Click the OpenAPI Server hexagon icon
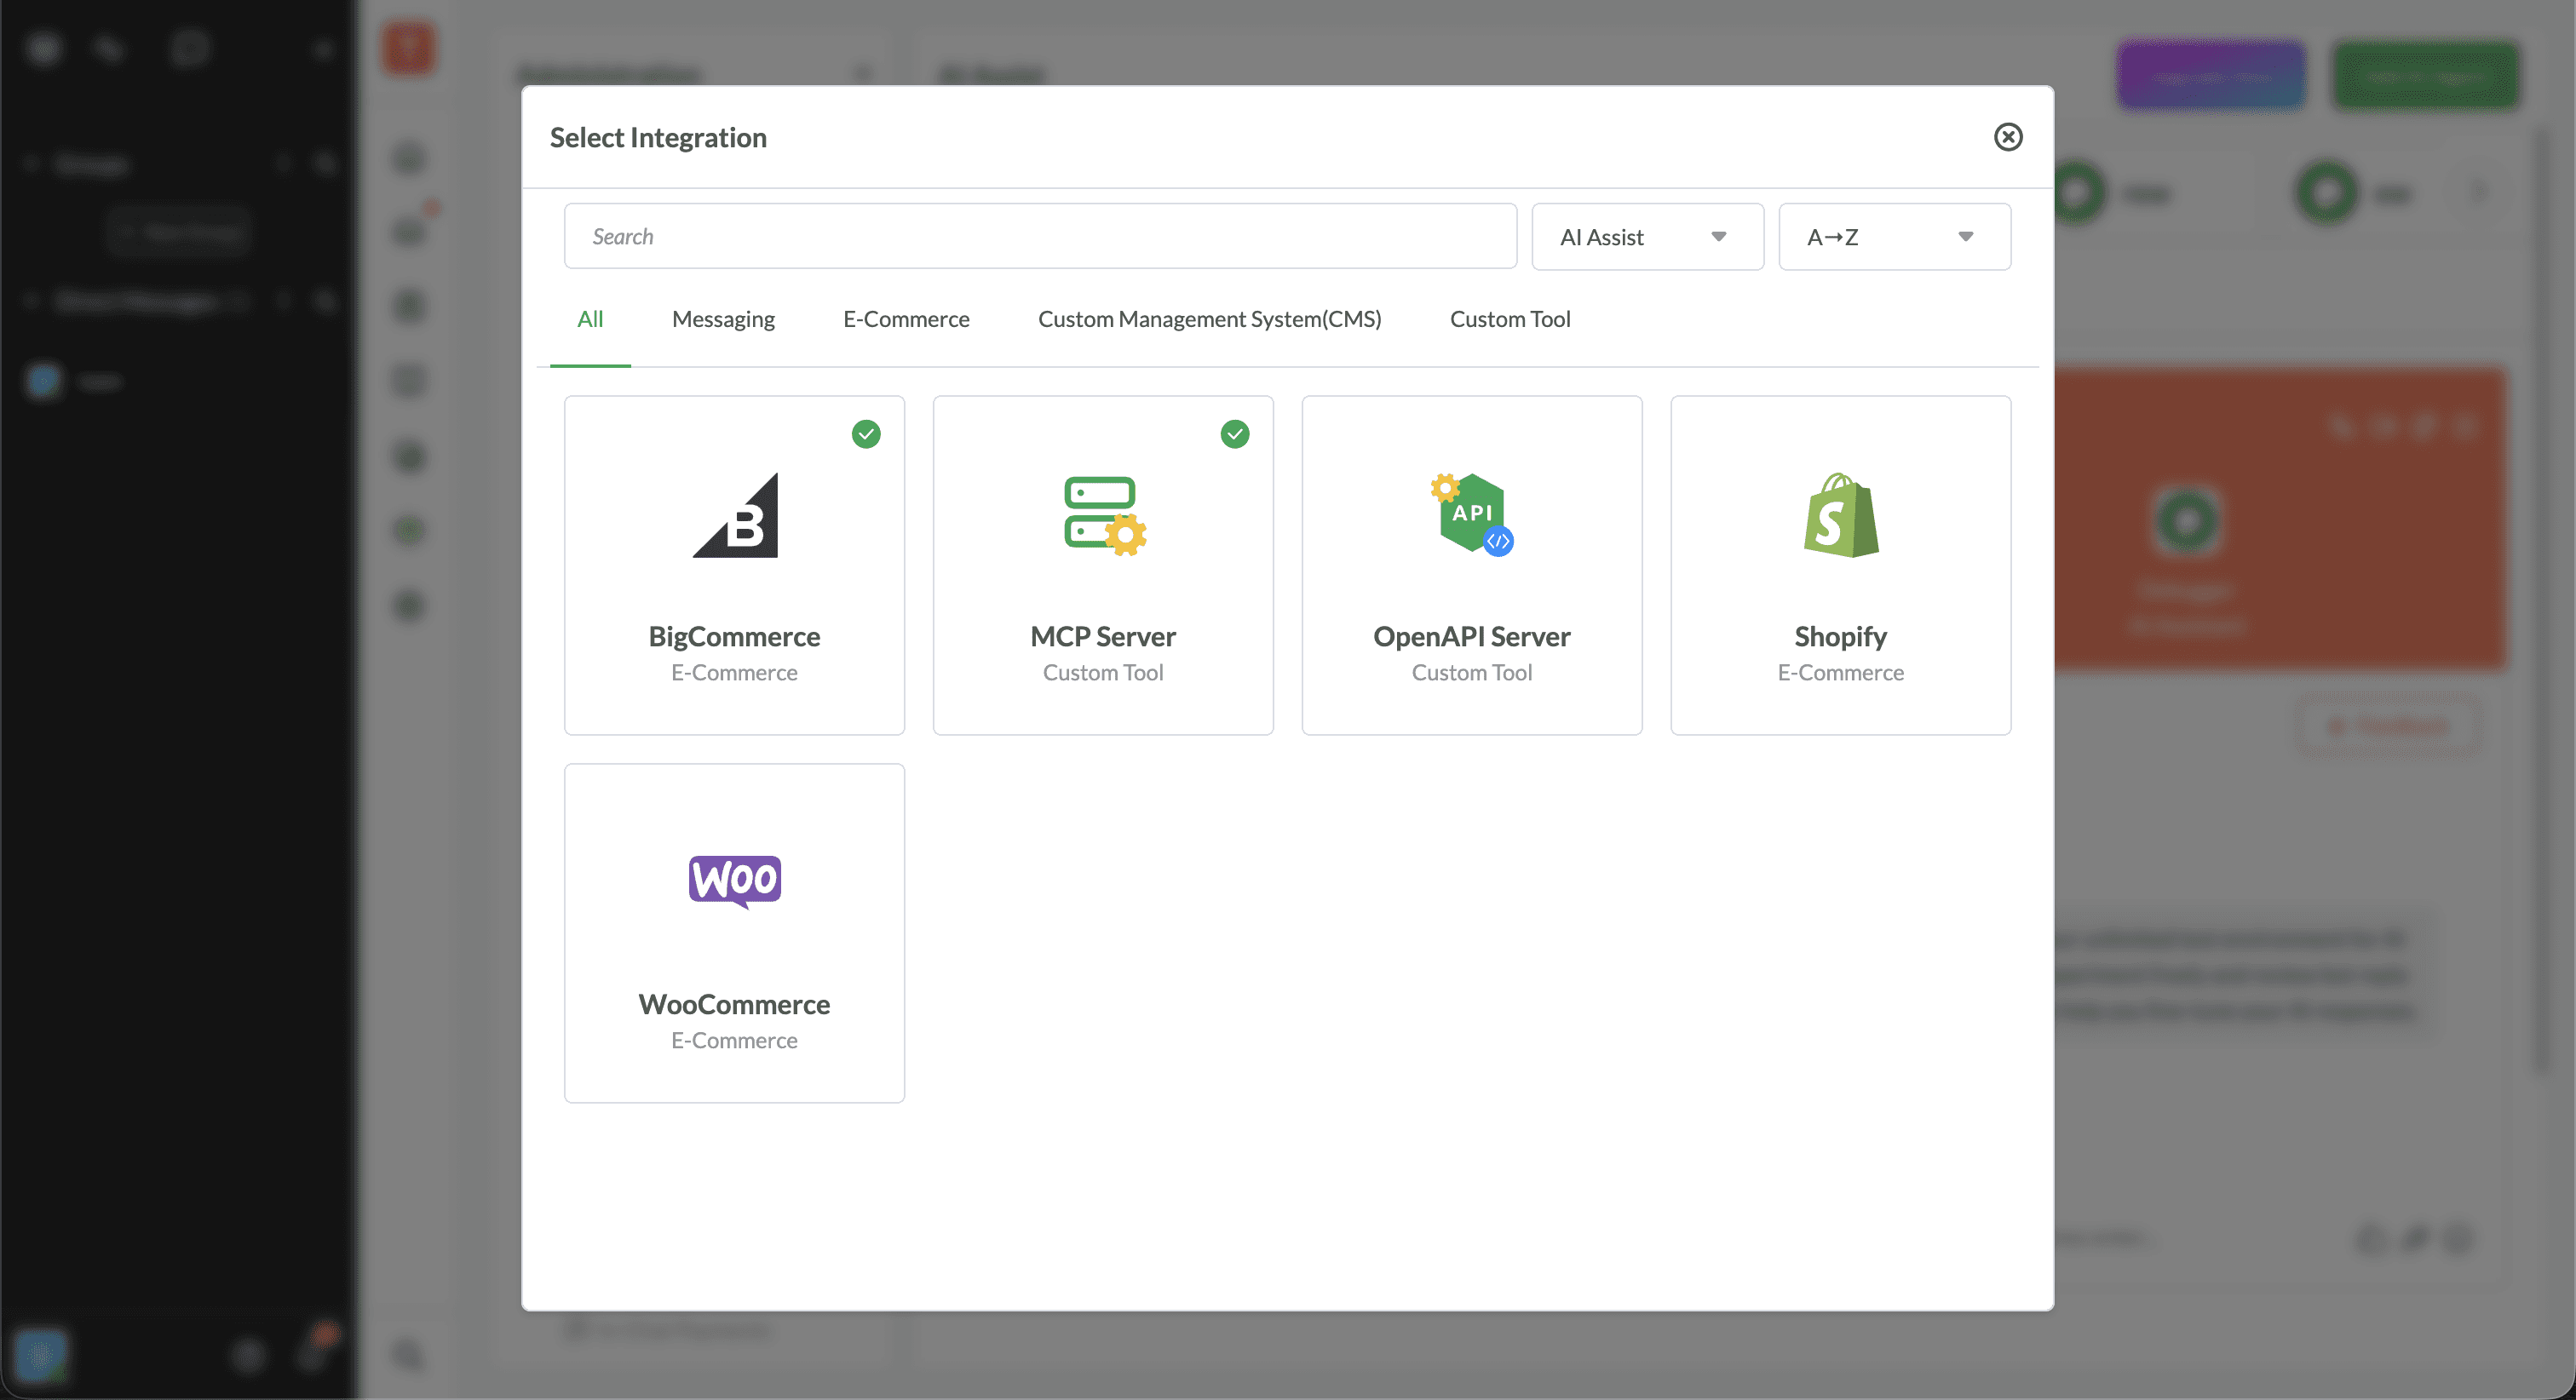This screenshot has height=1400, width=2576. 1471,514
